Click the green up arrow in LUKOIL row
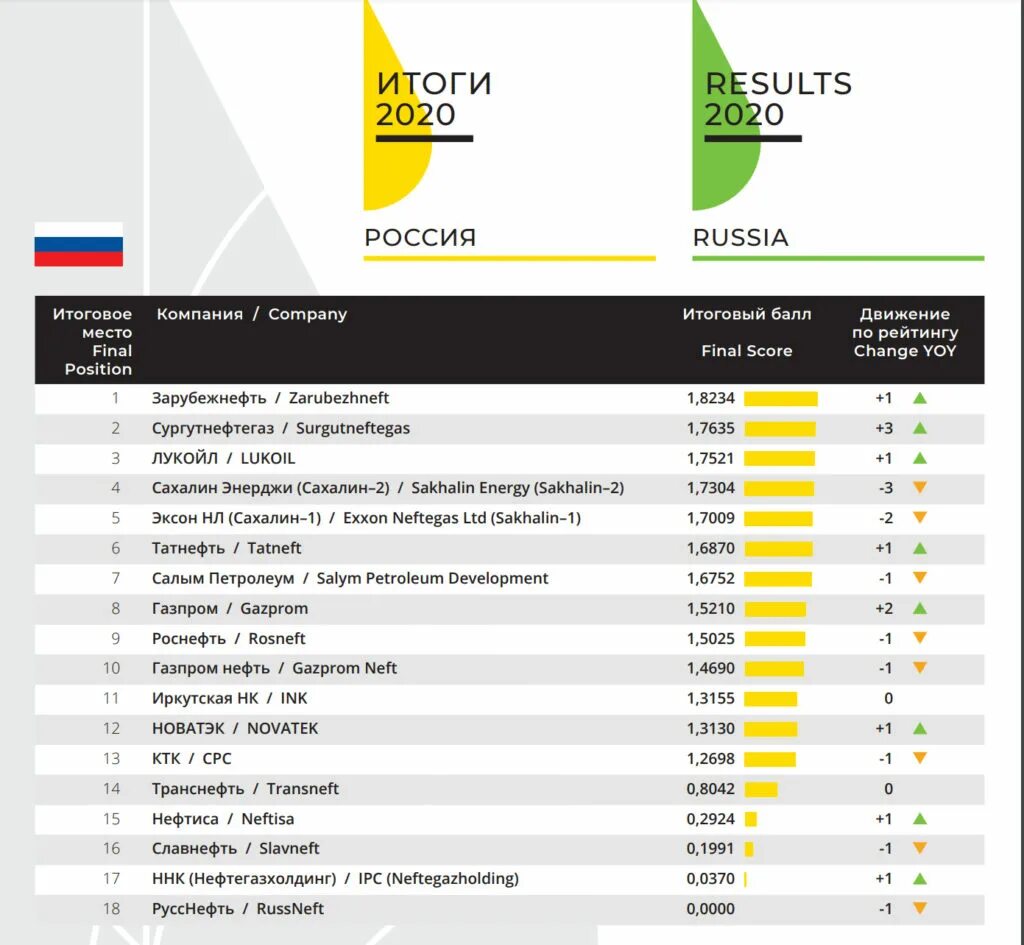The width and height of the screenshot is (1024, 945). point(920,458)
